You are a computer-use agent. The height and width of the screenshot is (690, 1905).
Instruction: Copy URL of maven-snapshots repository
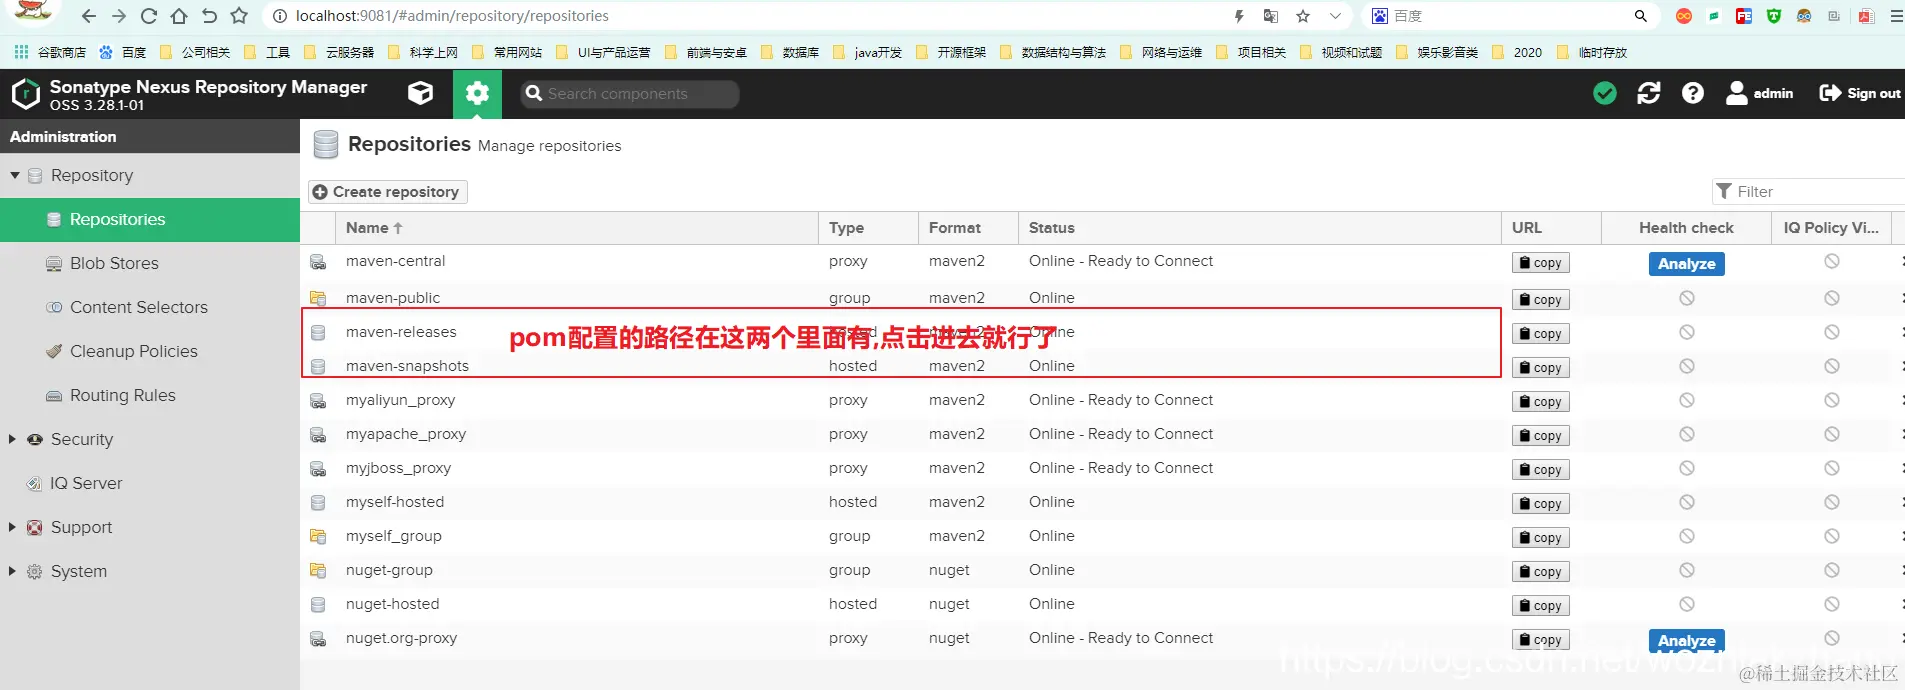coord(1540,368)
